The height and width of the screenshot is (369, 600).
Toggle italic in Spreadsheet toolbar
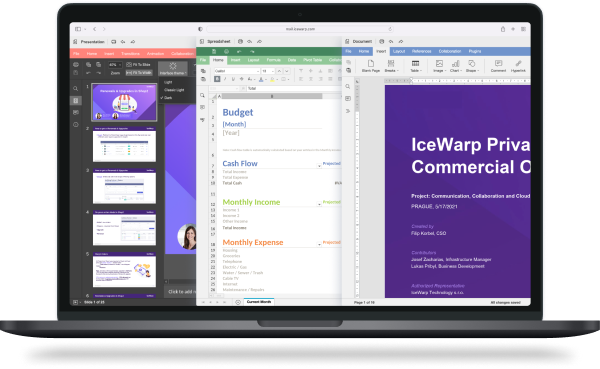(225, 79)
